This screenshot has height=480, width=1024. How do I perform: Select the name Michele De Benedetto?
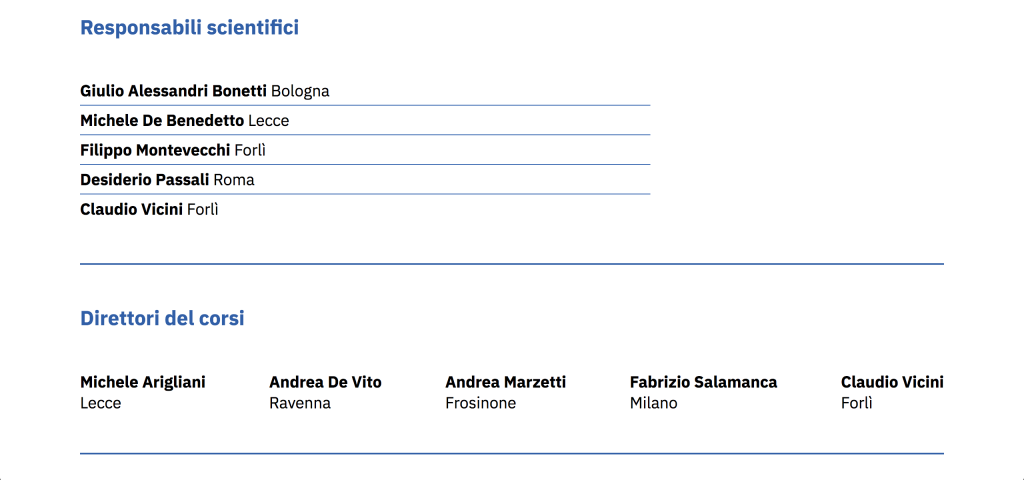161,121
